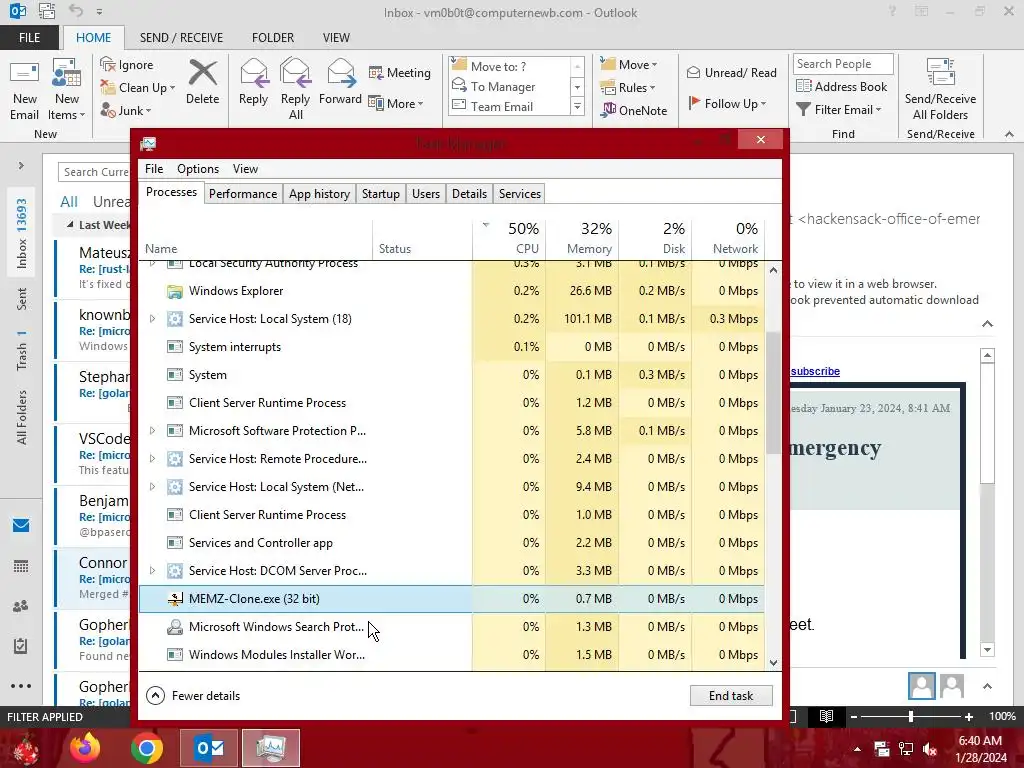
Task: Open the Clean Up dropdown
Action: tap(172, 88)
